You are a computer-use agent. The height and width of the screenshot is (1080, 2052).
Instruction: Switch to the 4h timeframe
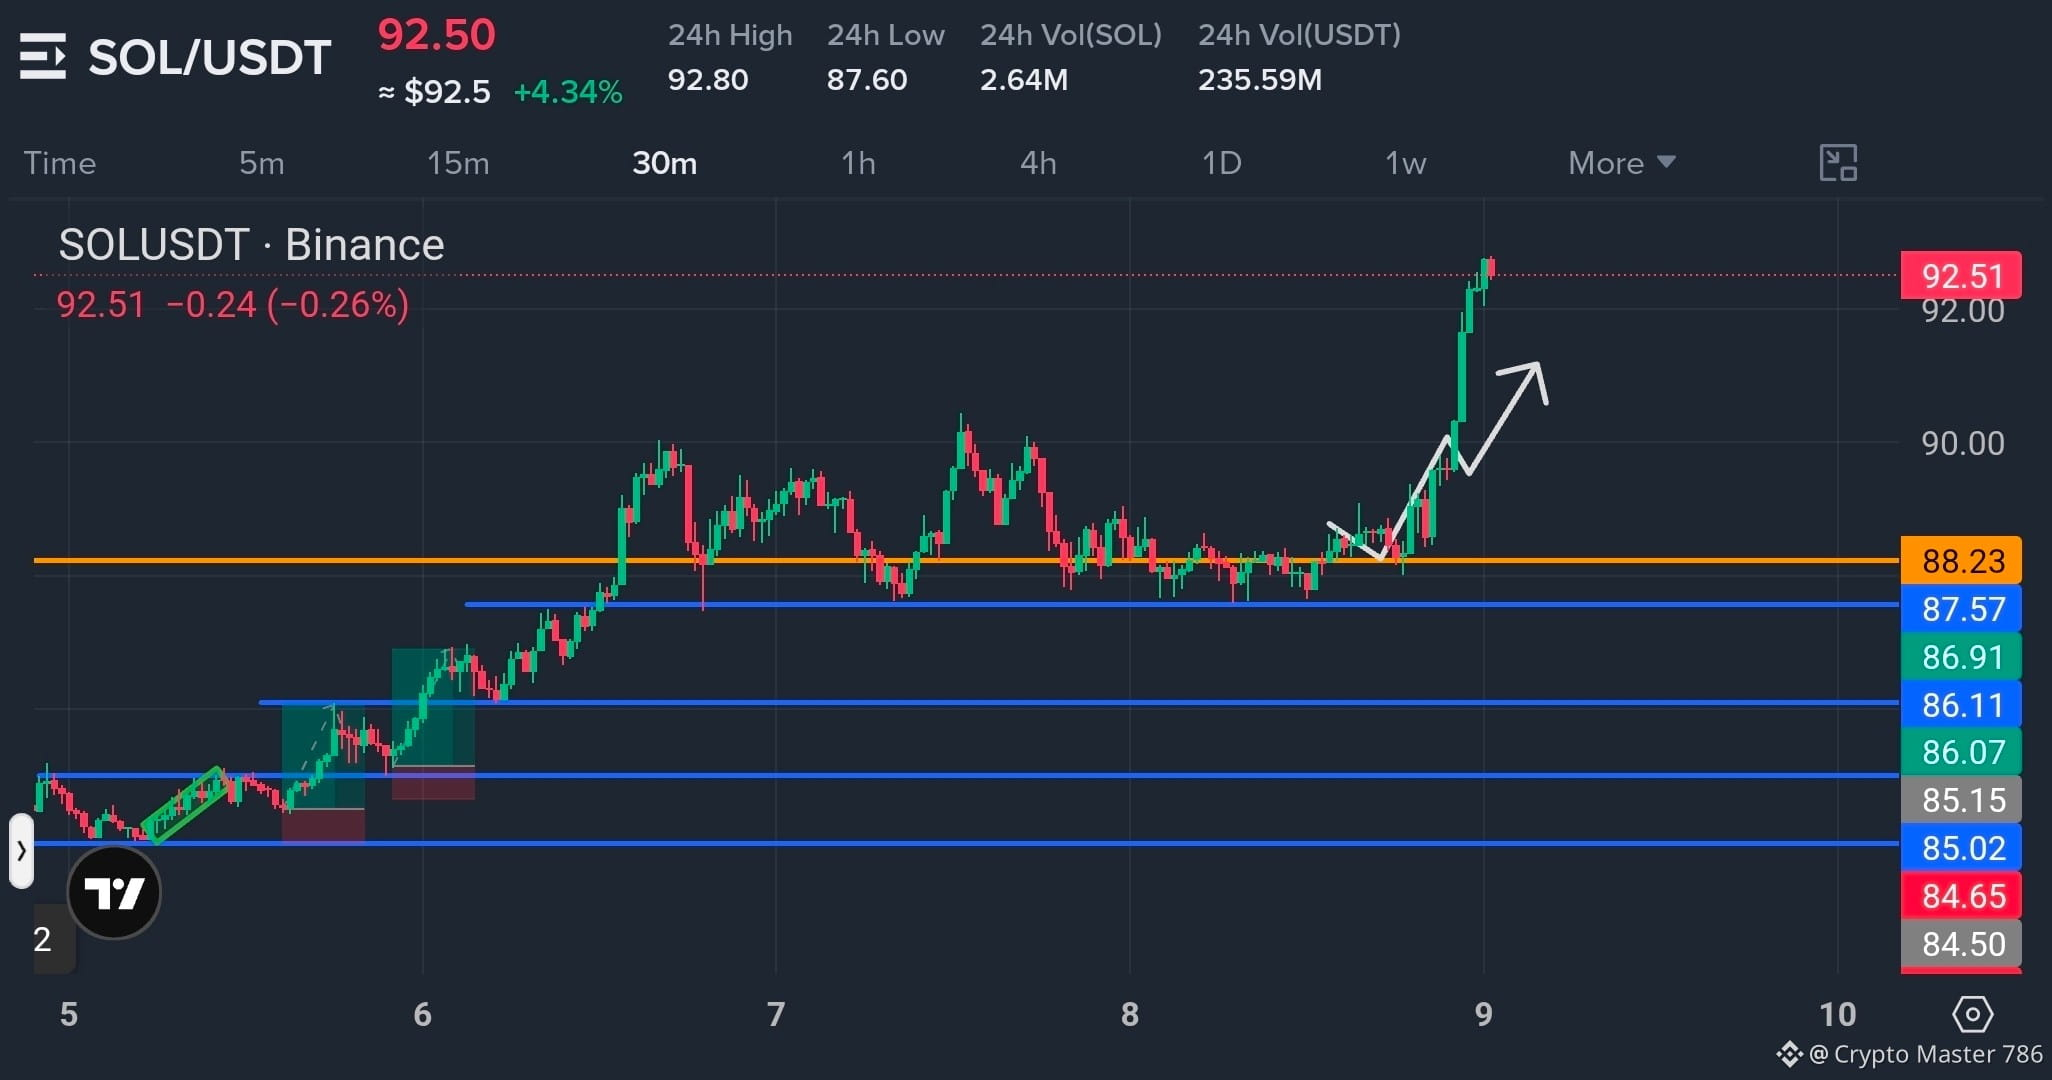click(x=1038, y=163)
